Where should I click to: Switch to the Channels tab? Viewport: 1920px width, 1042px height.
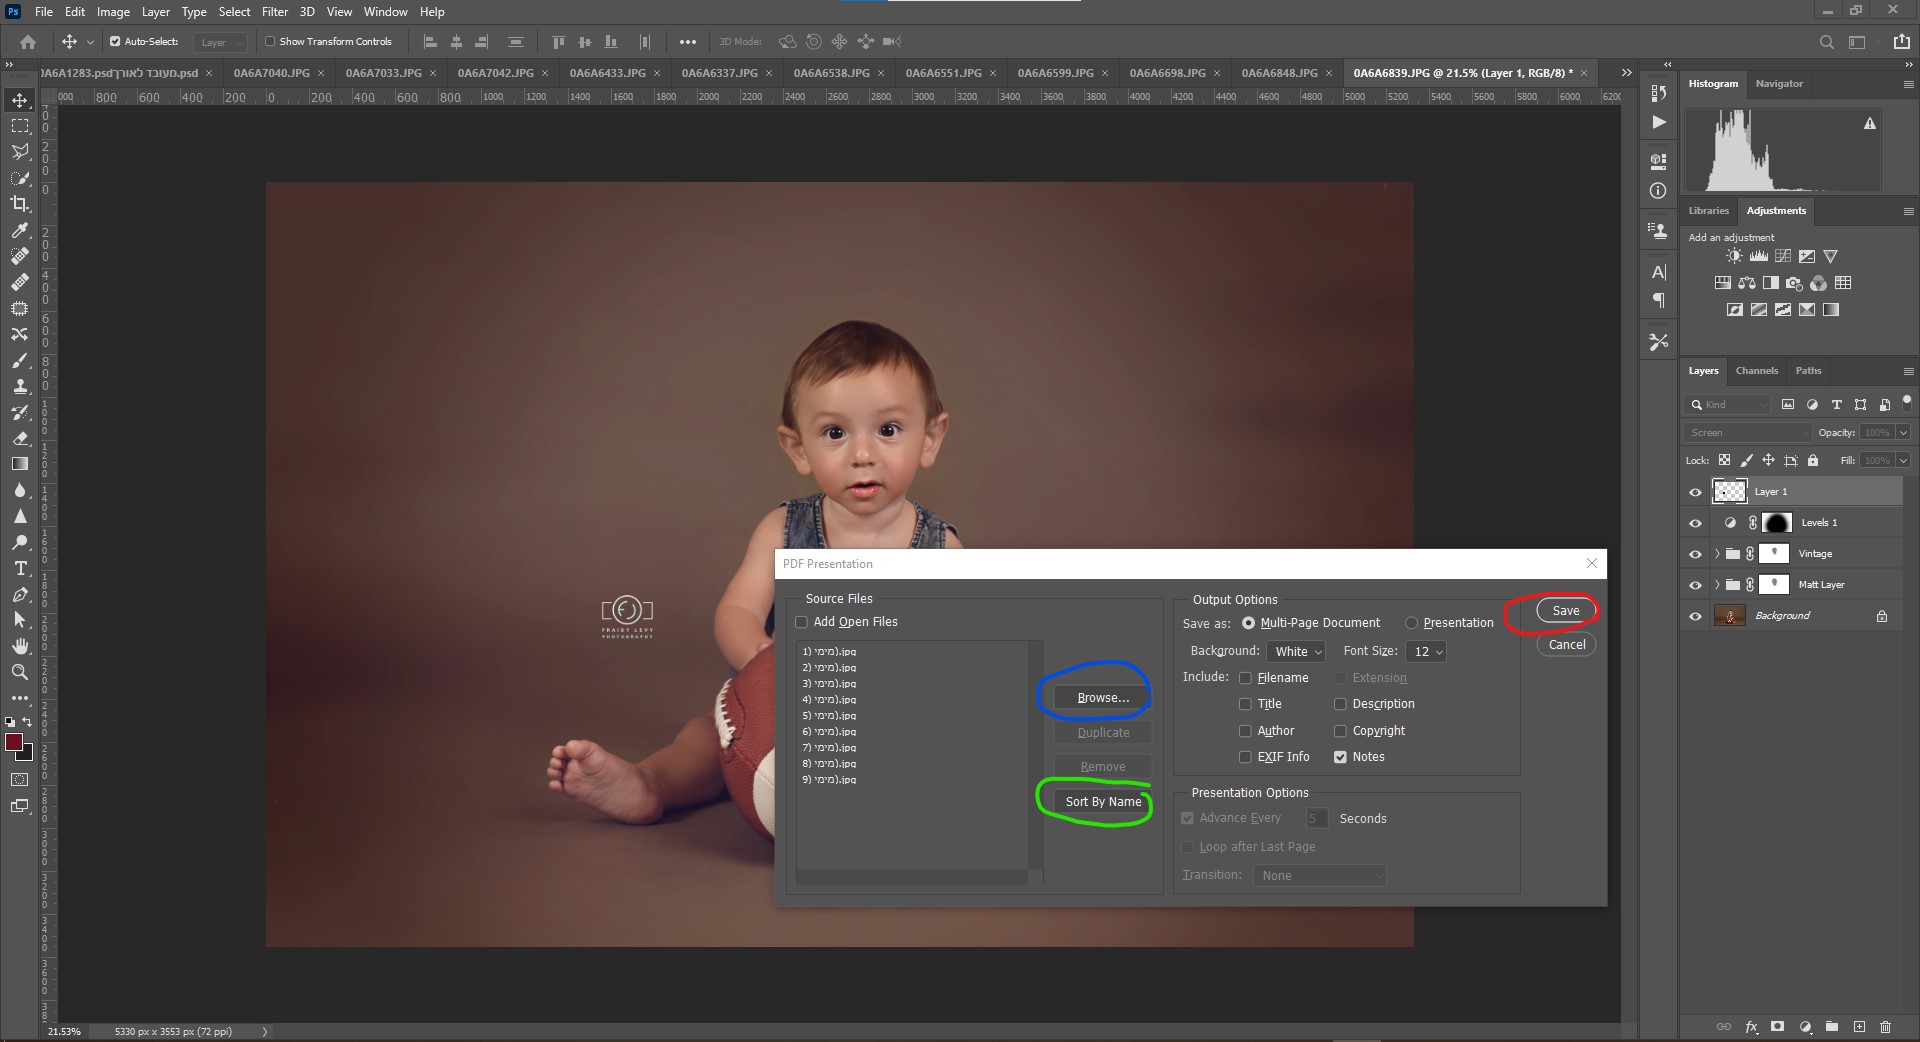pos(1756,371)
